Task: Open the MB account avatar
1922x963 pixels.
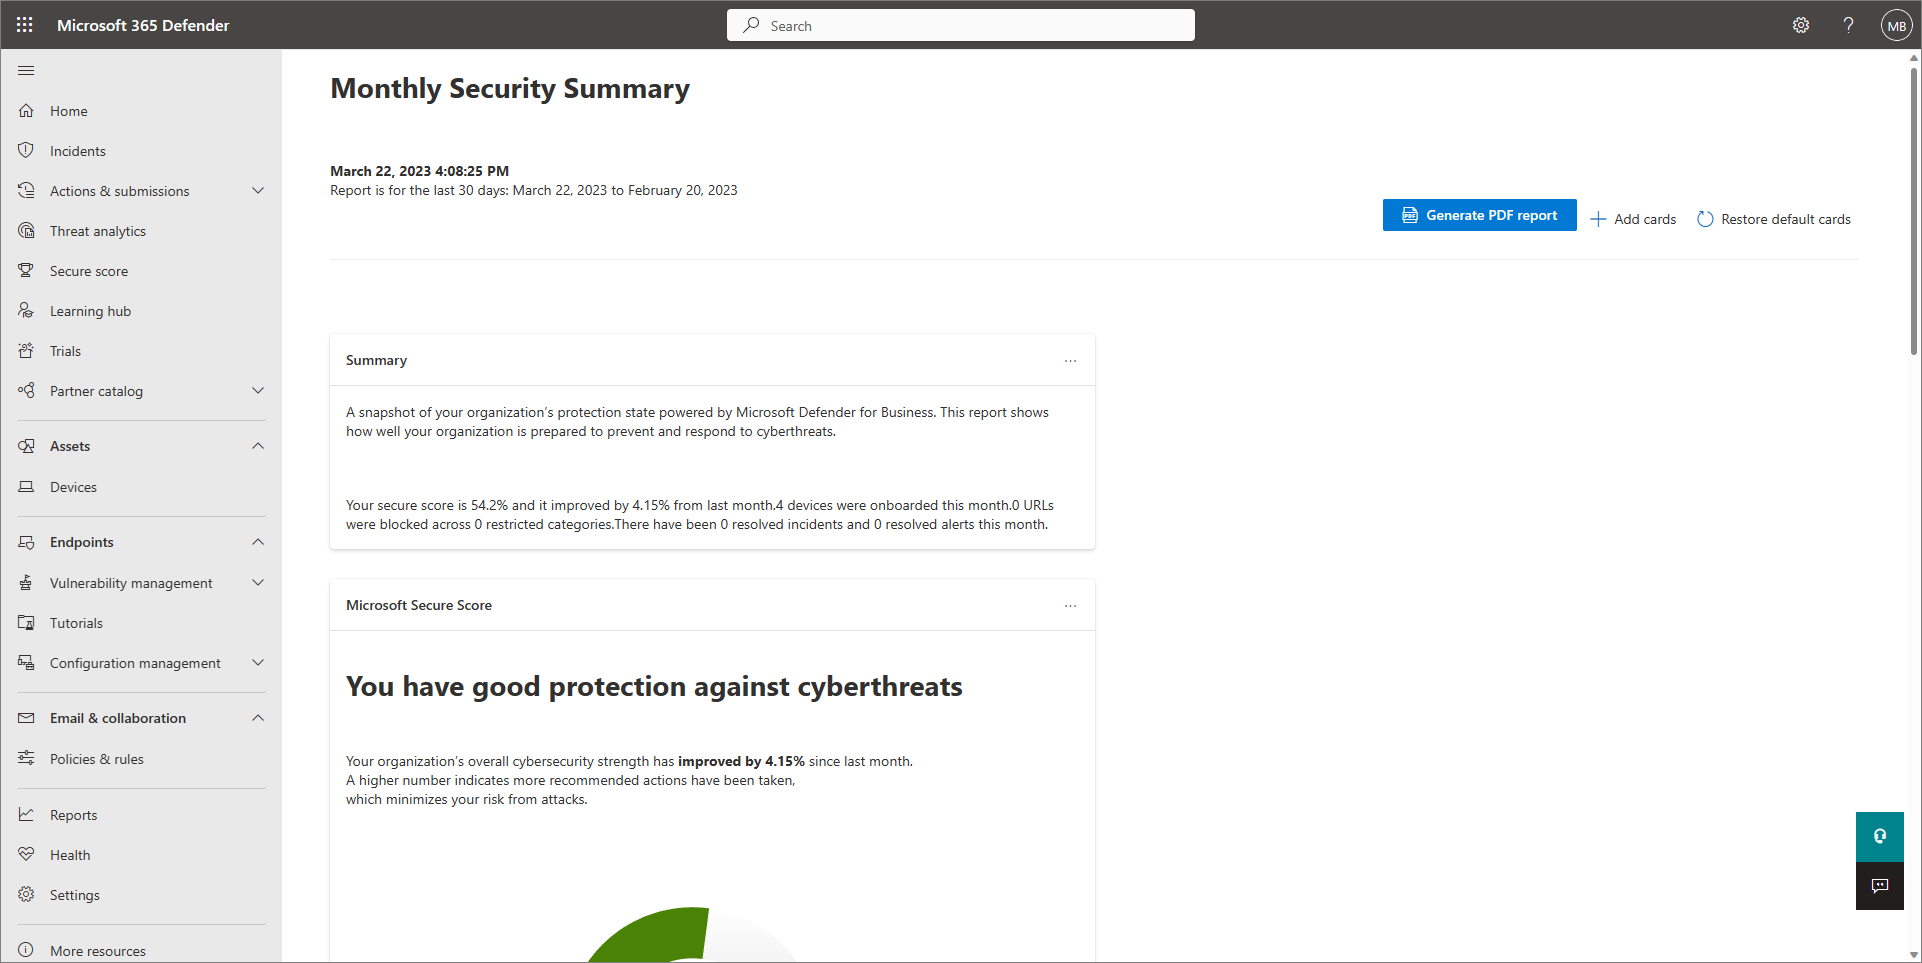Action: (1896, 26)
